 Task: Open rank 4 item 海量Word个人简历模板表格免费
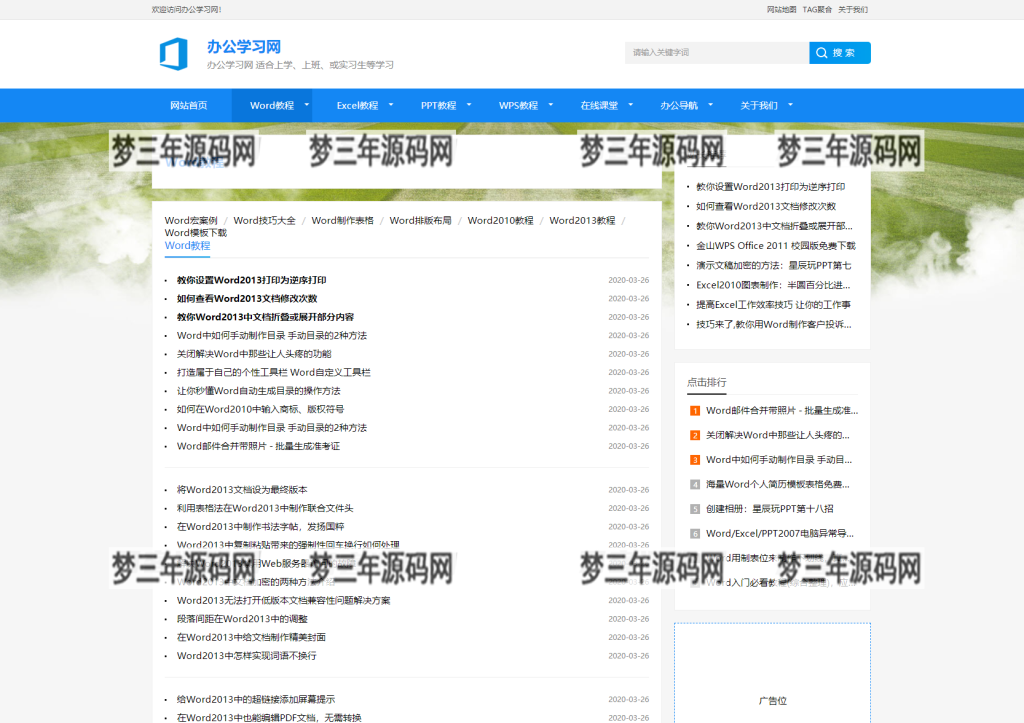[778, 485]
